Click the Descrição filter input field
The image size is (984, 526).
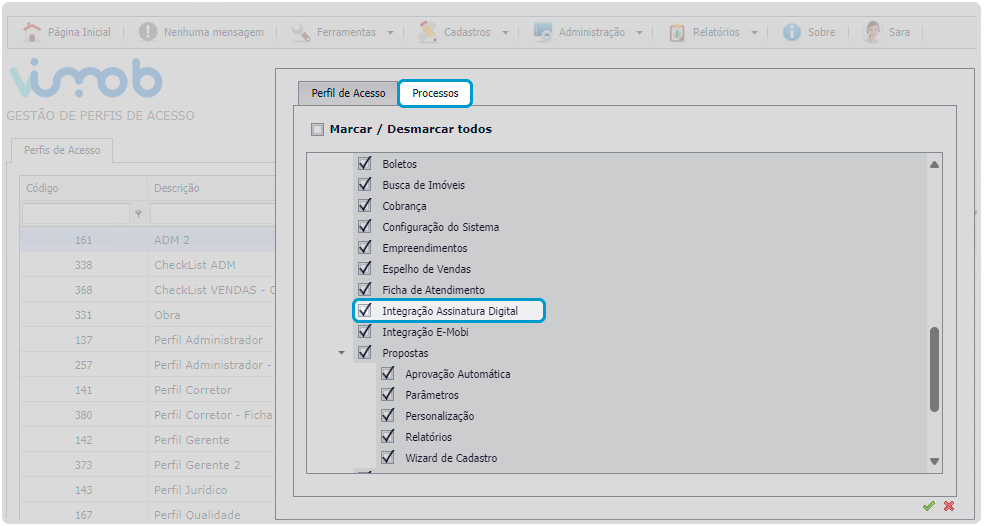pos(212,214)
